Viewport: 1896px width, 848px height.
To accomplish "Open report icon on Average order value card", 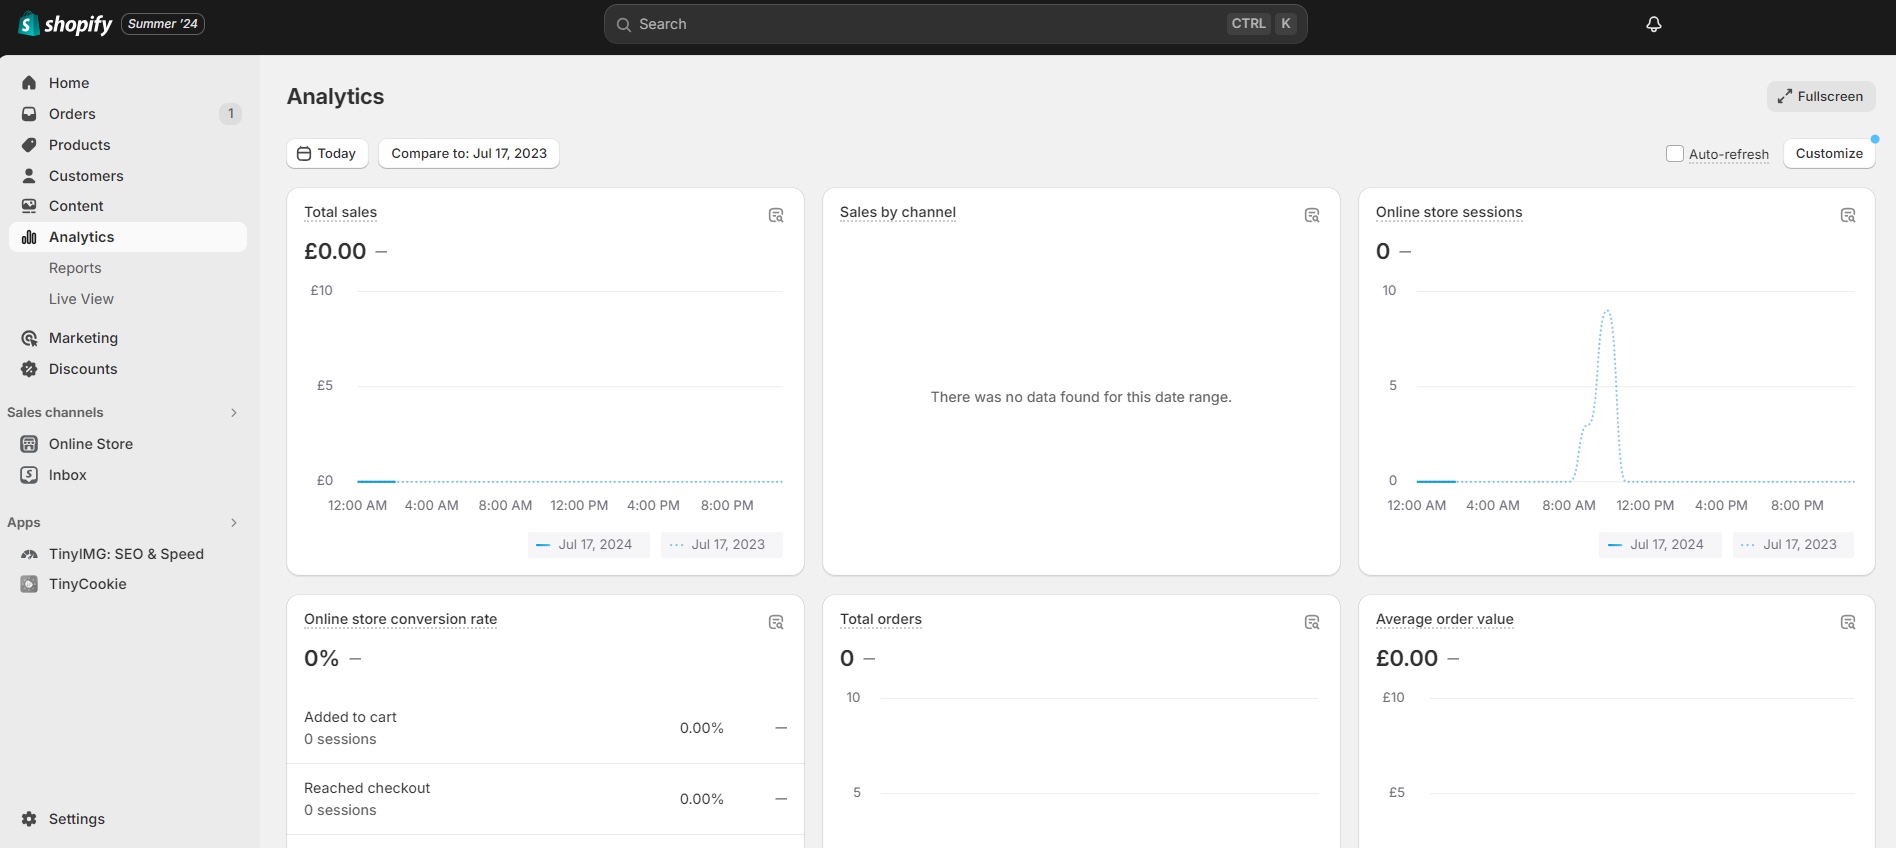I will tap(1848, 622).
